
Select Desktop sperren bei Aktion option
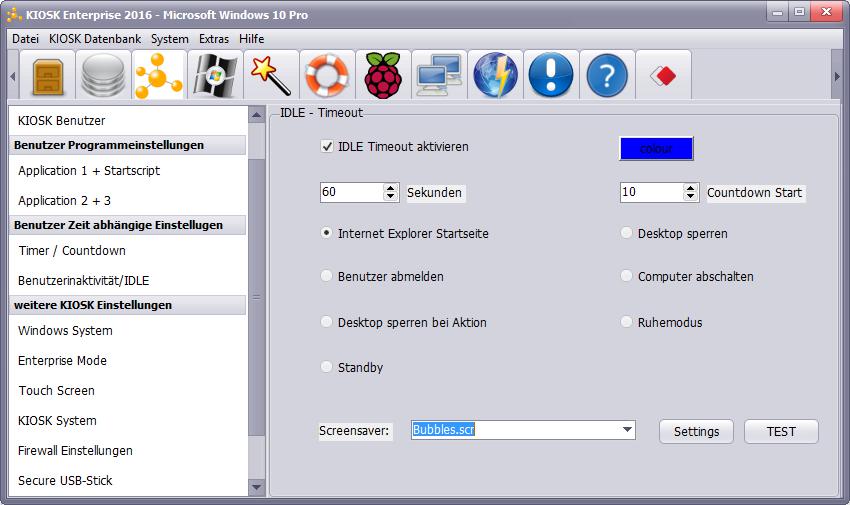click(326, 322)
